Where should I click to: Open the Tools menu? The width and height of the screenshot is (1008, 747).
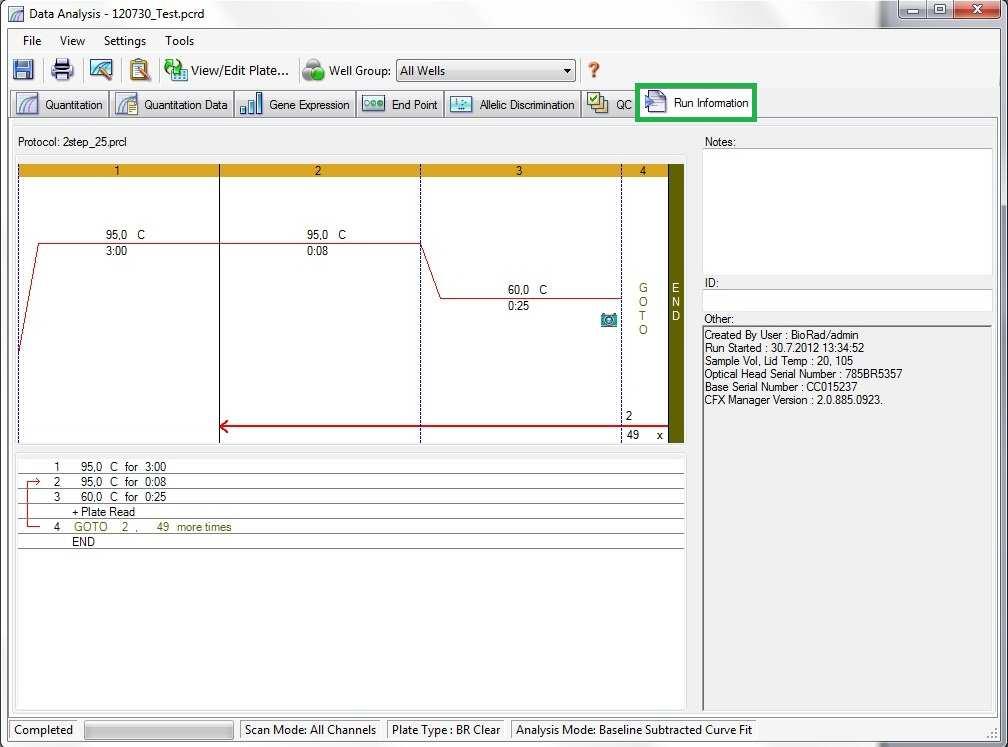(x=179, y=40)
